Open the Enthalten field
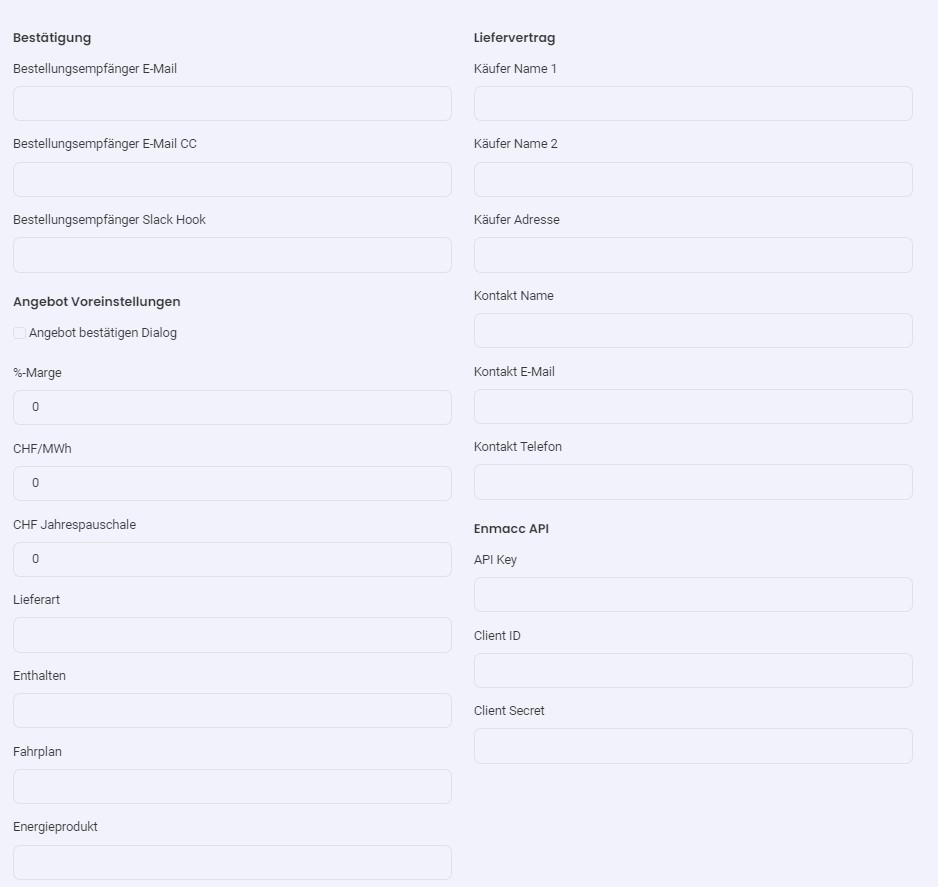Image resolution: width=938 pixels, height=887 pixels. pyautogui.click(x=232, y=711)
